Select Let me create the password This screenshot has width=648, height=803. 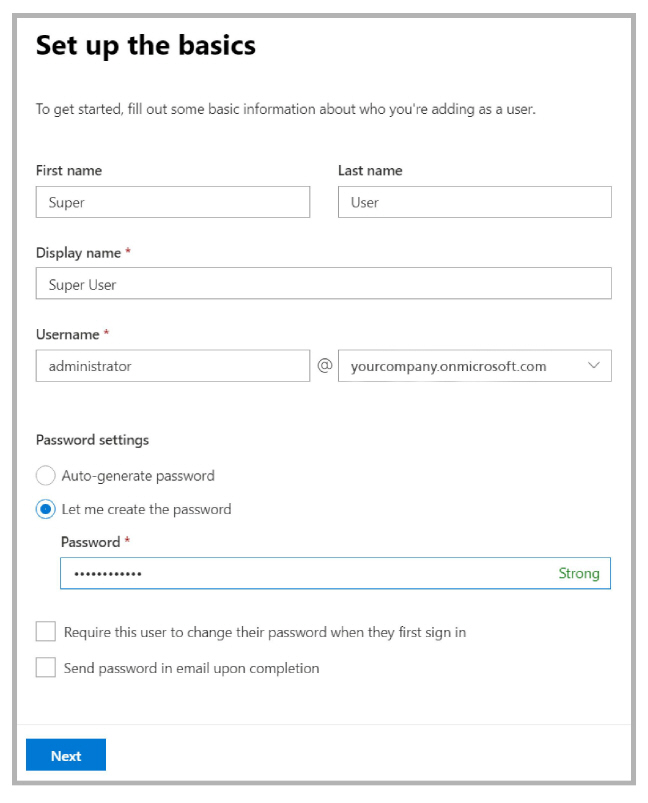46,509
